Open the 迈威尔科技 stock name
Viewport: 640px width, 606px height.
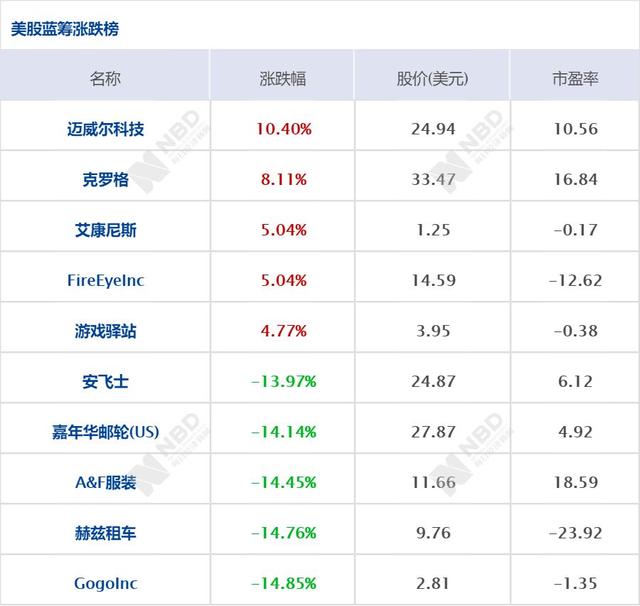[105, 129]
